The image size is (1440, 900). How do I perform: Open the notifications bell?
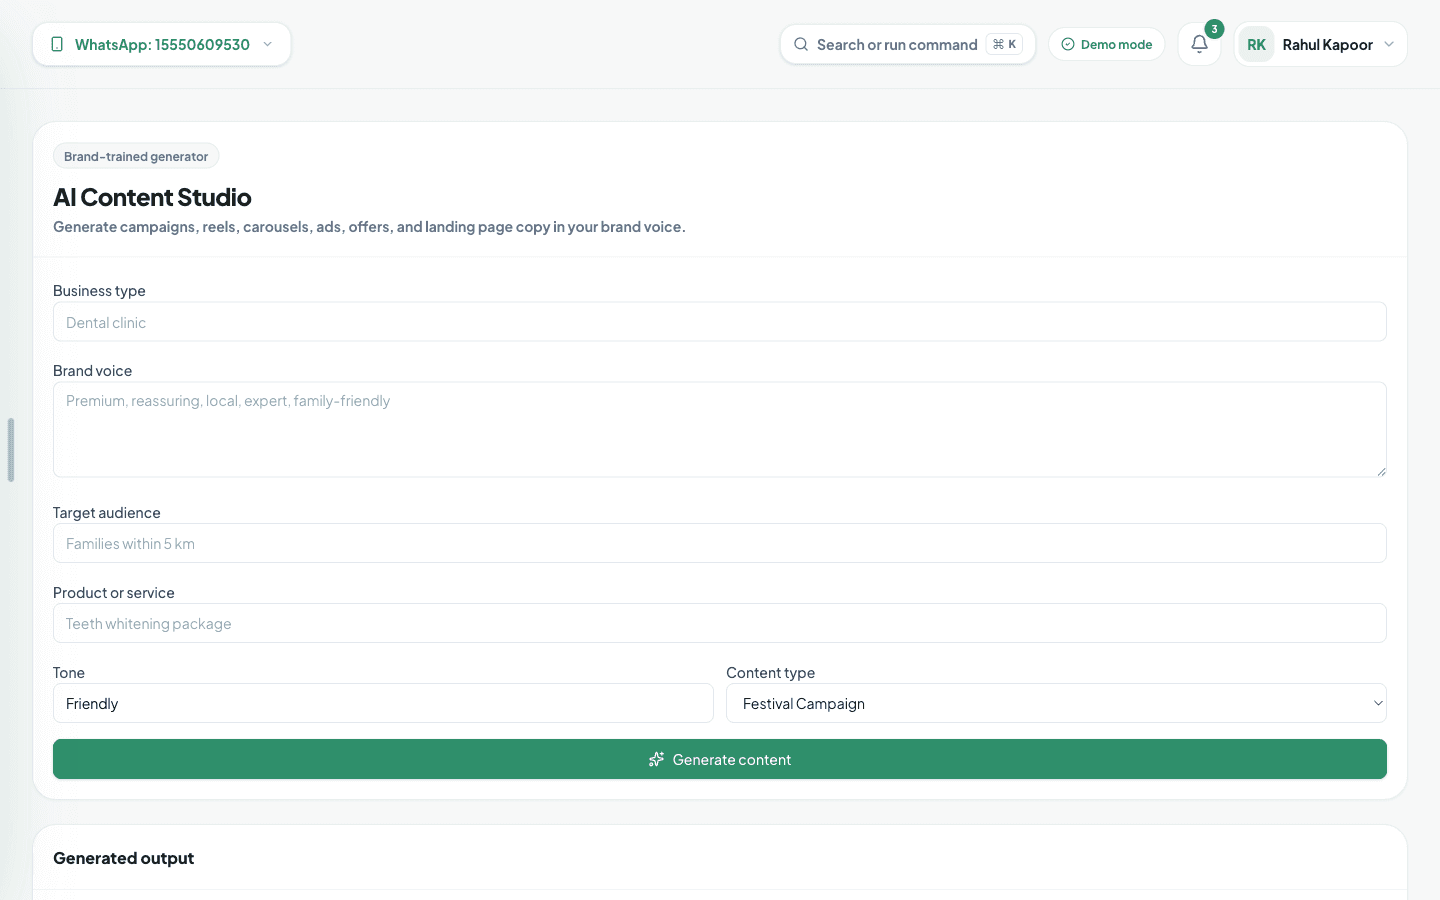[x=1199, y=44]
